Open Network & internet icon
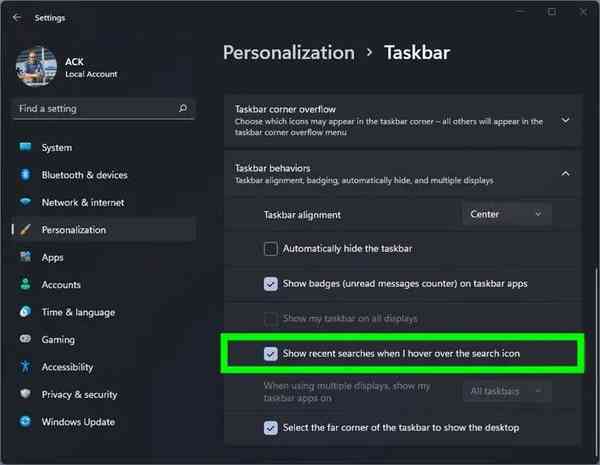The image size is (600, 465). pos(25,202)
